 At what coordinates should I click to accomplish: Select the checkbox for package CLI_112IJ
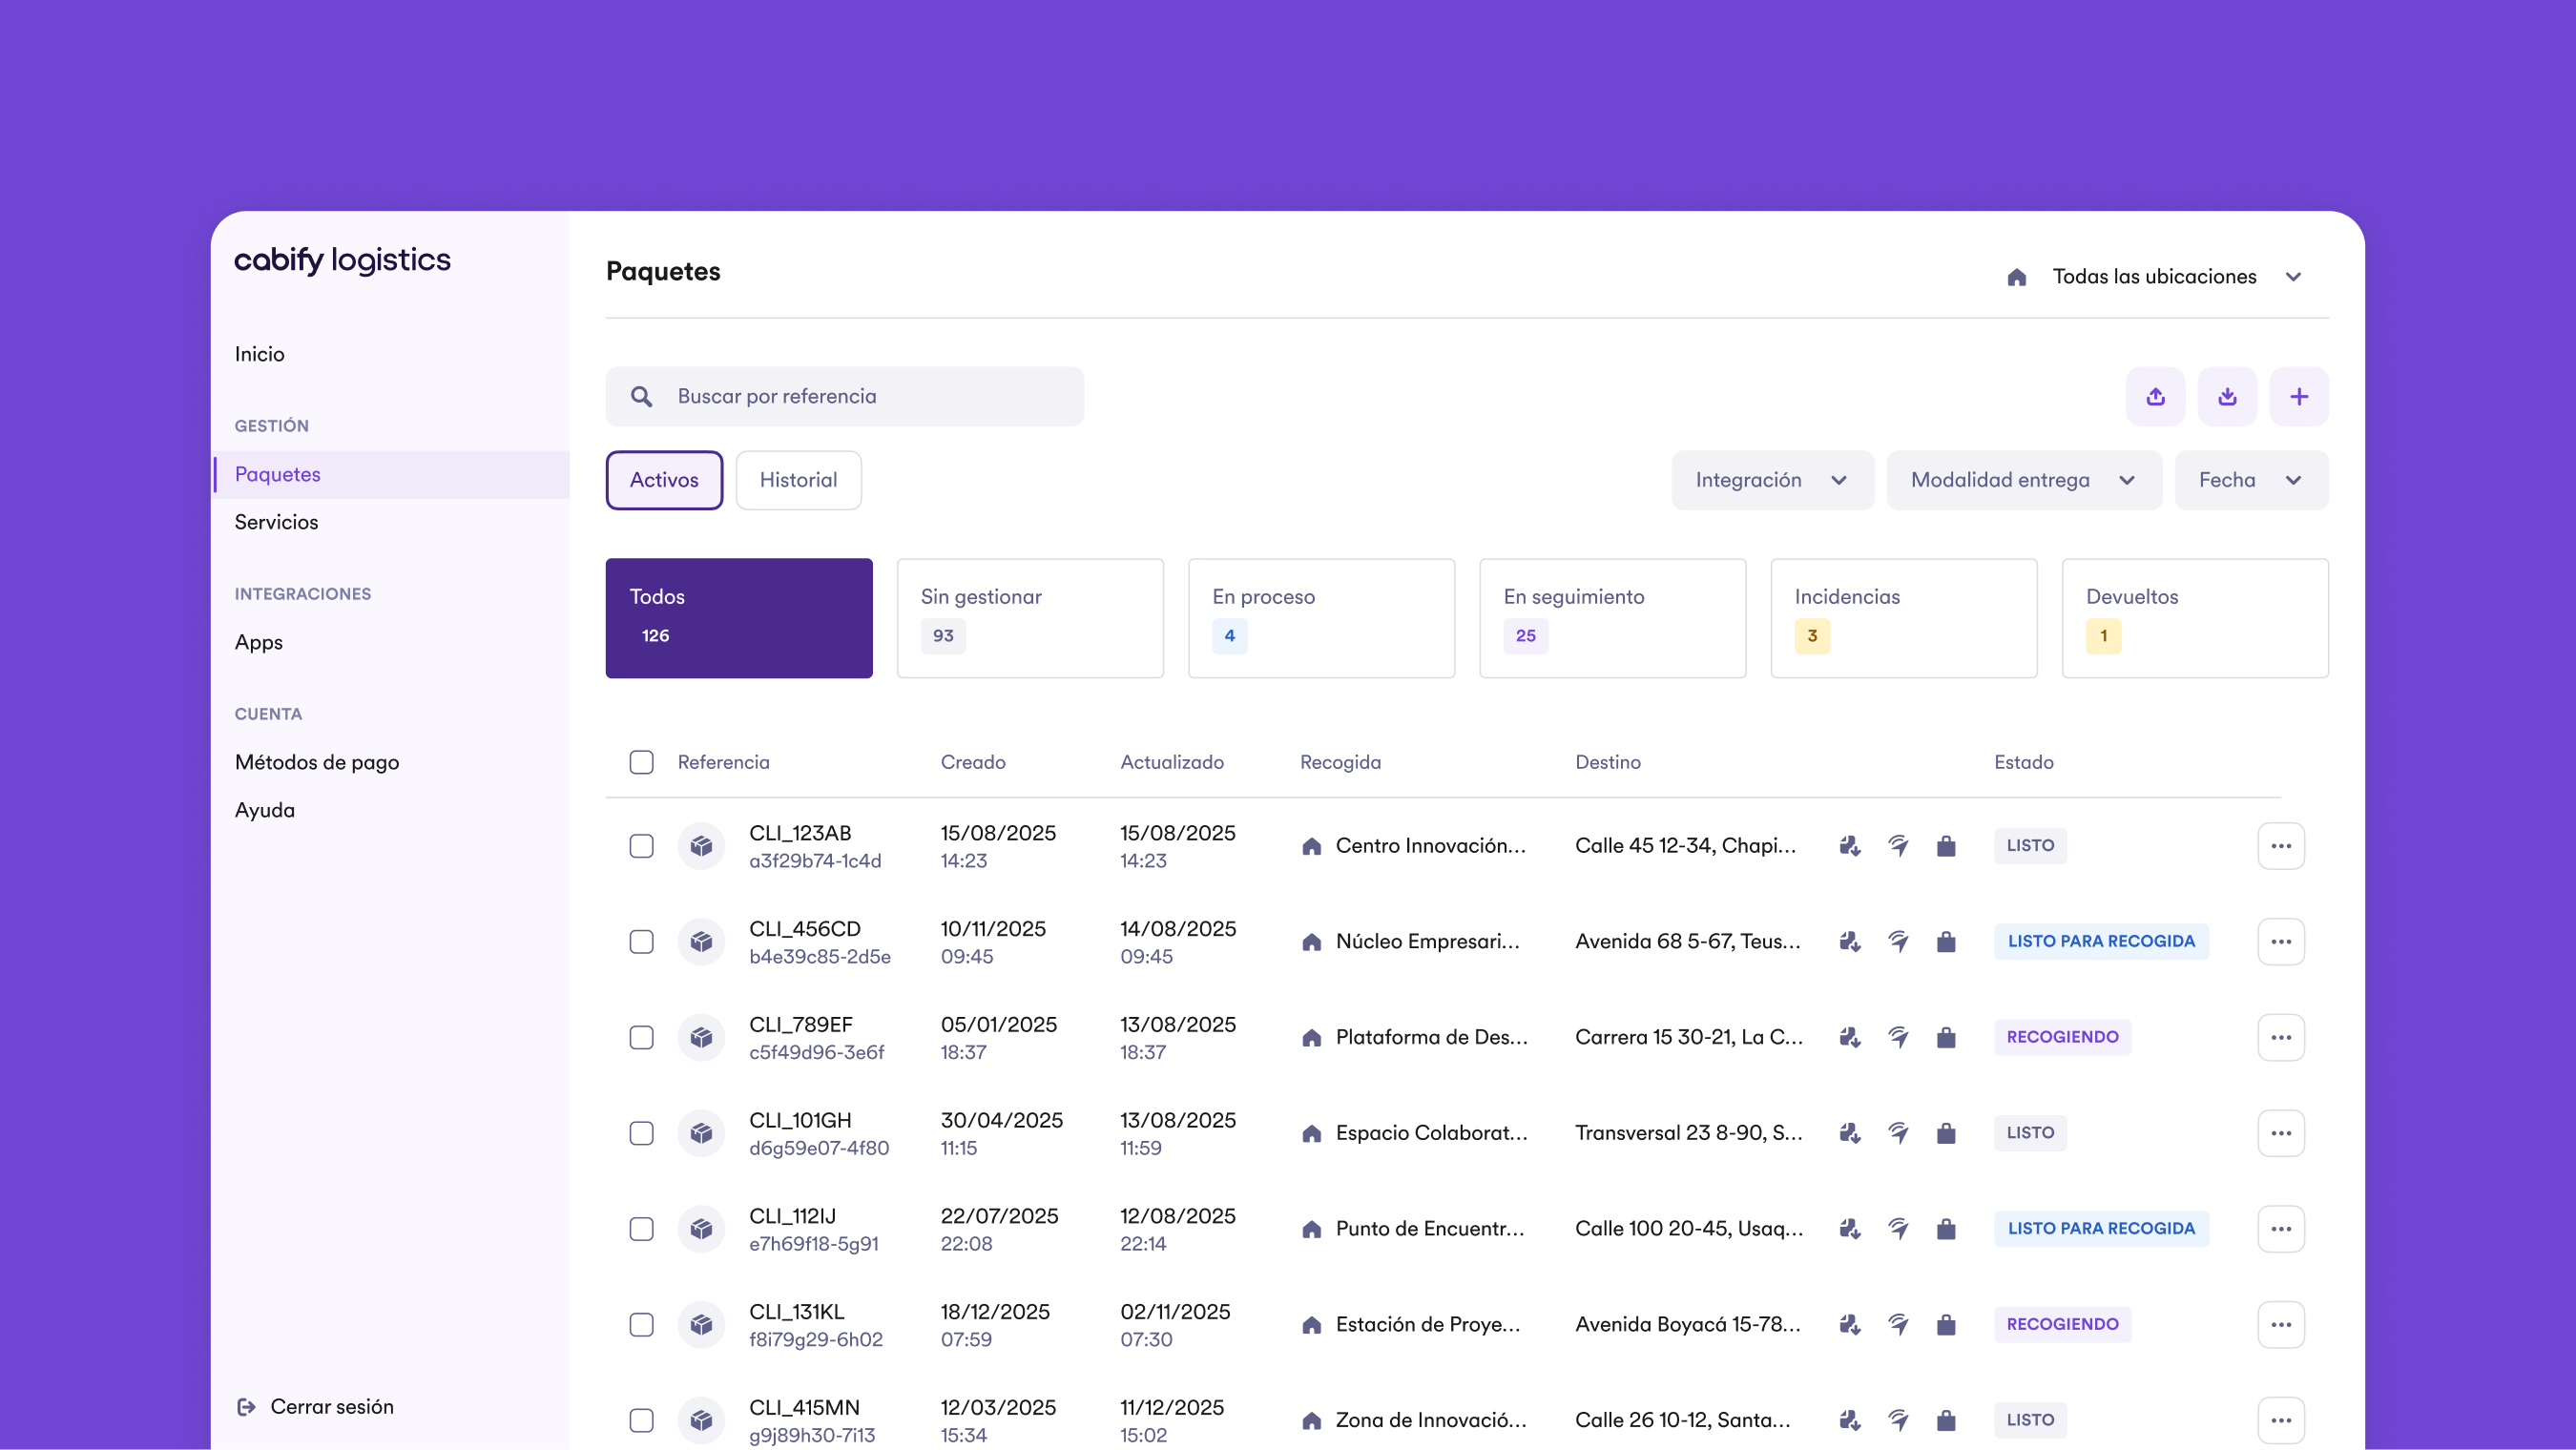click(641, 1229)
